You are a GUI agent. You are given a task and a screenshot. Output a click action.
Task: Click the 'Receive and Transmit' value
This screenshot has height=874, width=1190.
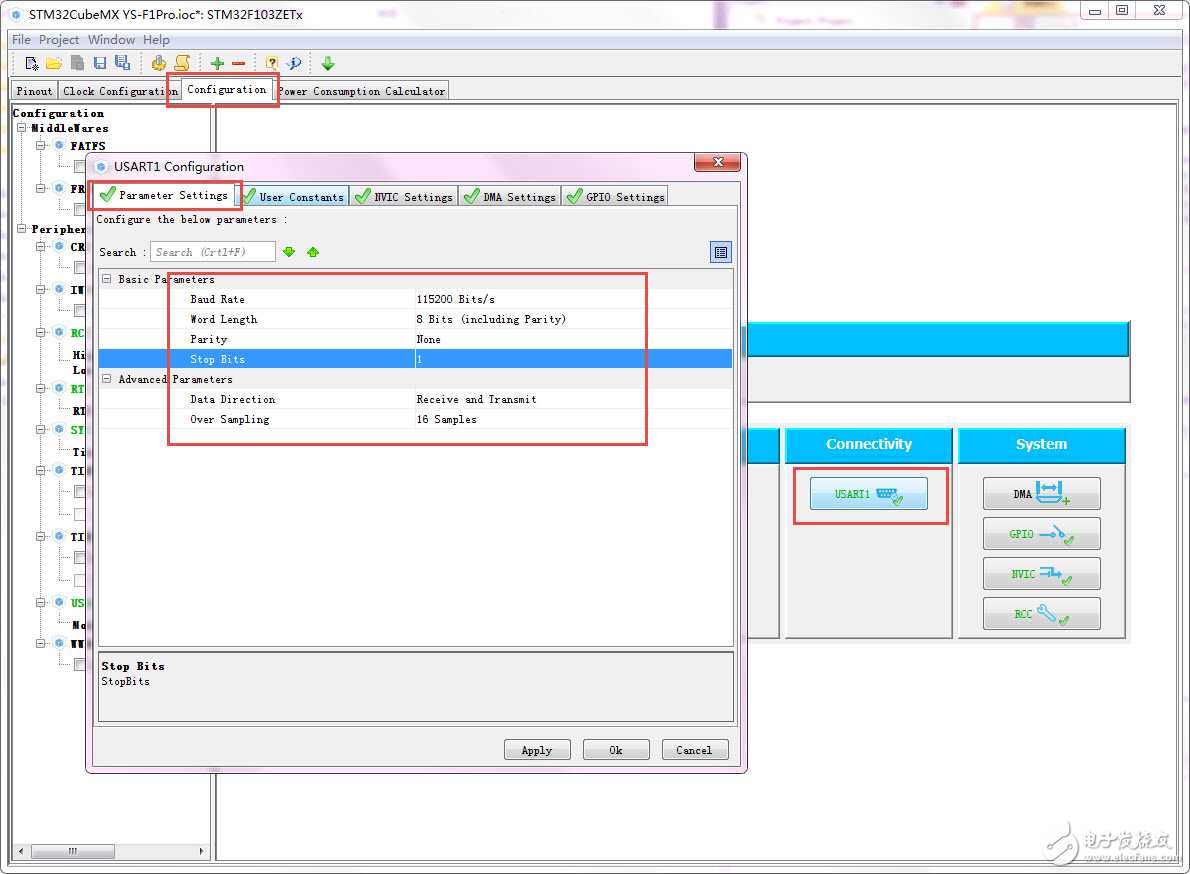tap(476, 399)
